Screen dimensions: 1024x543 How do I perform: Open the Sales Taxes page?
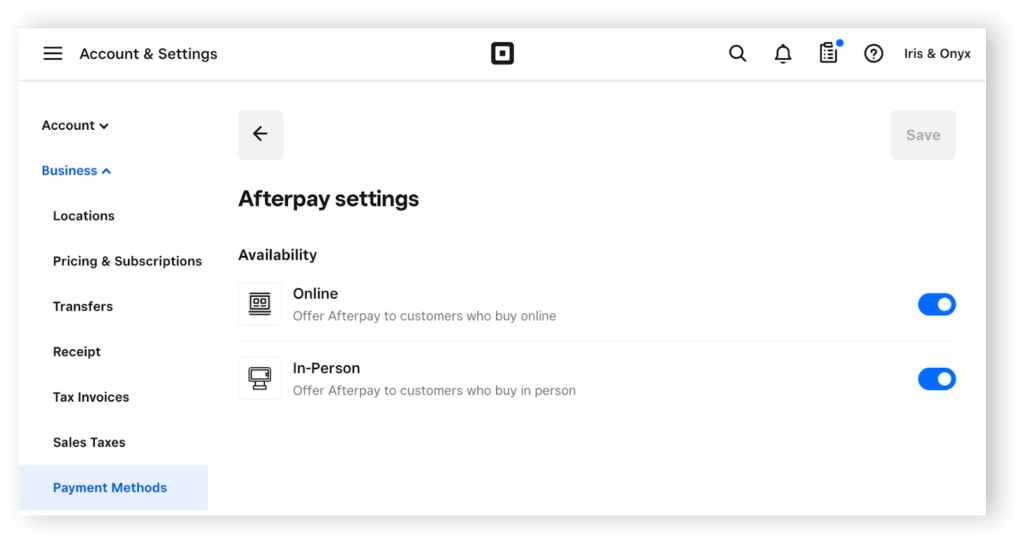(89, 442)
